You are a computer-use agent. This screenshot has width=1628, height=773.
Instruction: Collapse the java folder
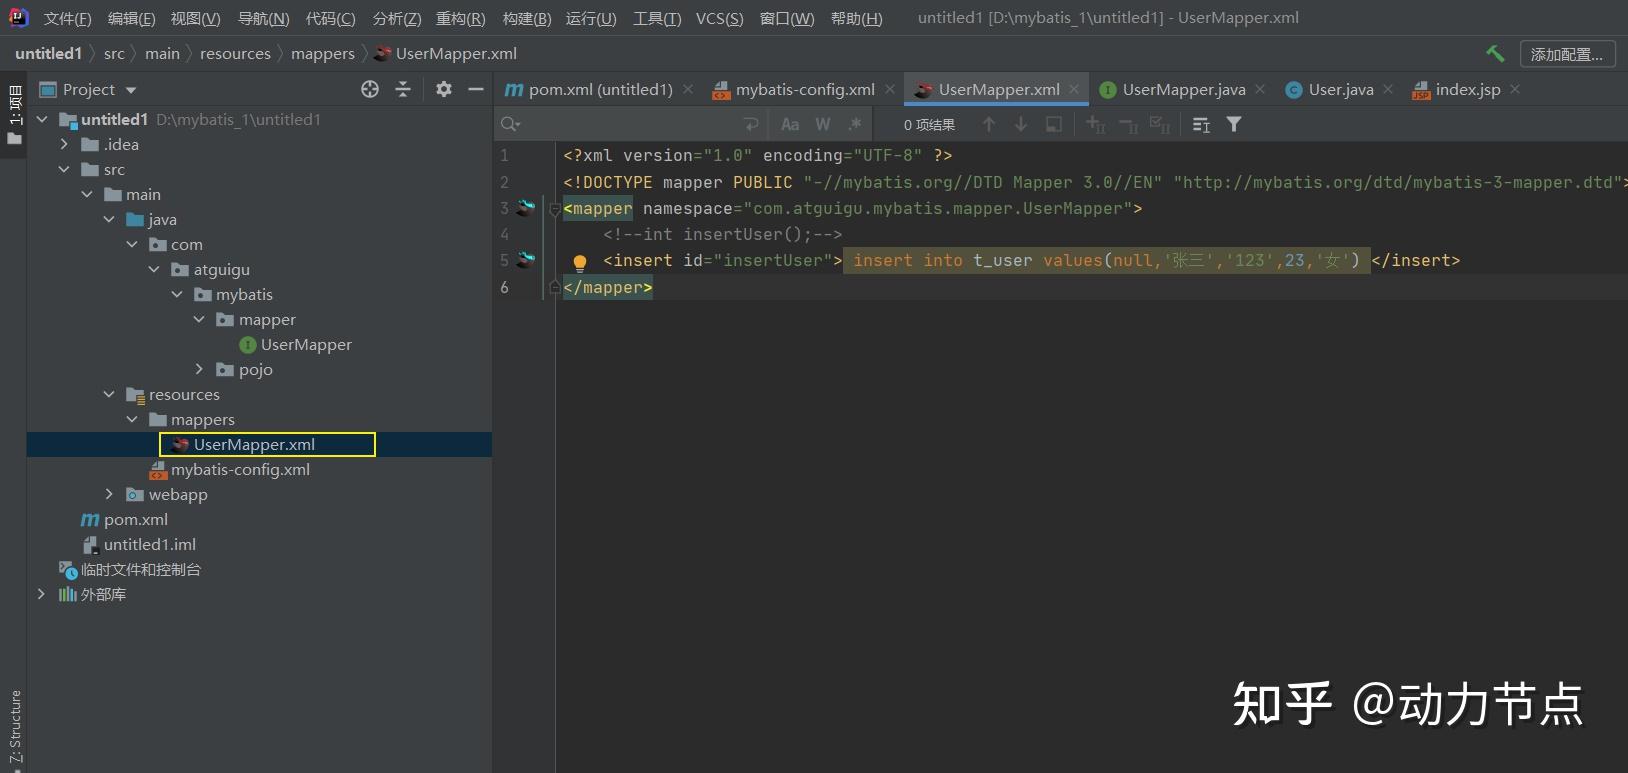pyautogui.click(x=109, y=219)
